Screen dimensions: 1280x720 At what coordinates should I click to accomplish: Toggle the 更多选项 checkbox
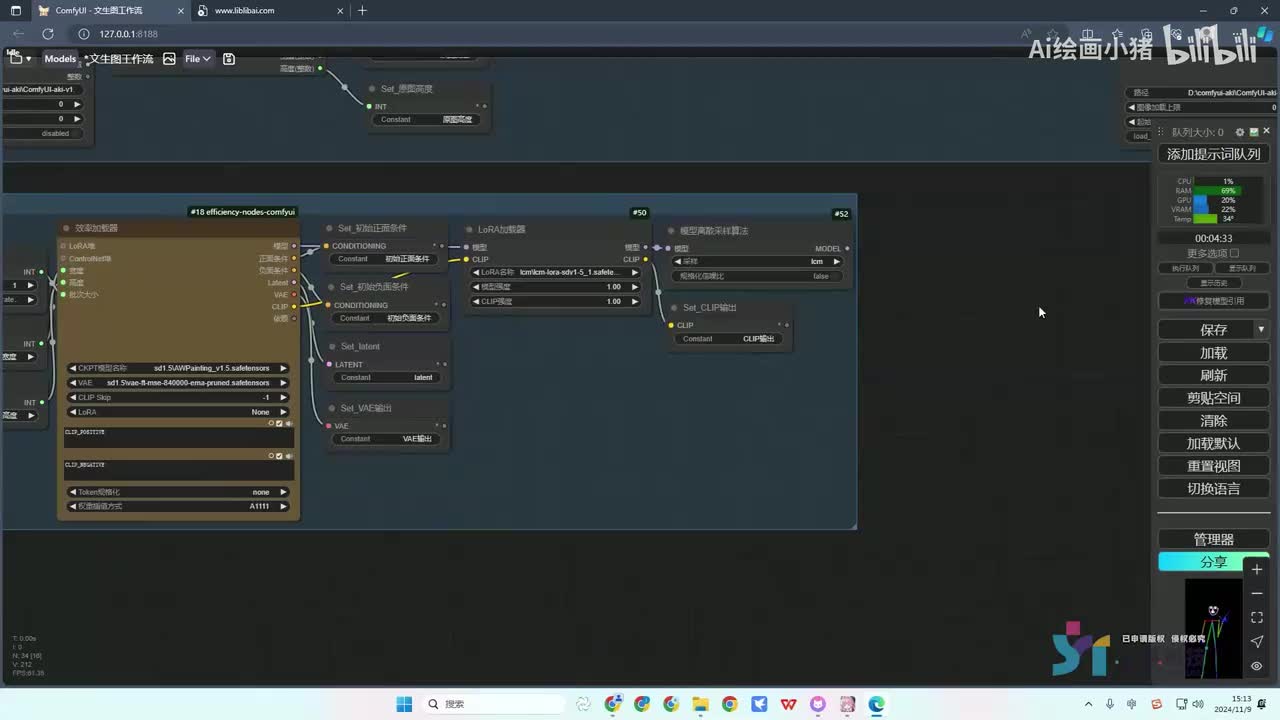click(1234, 253)
